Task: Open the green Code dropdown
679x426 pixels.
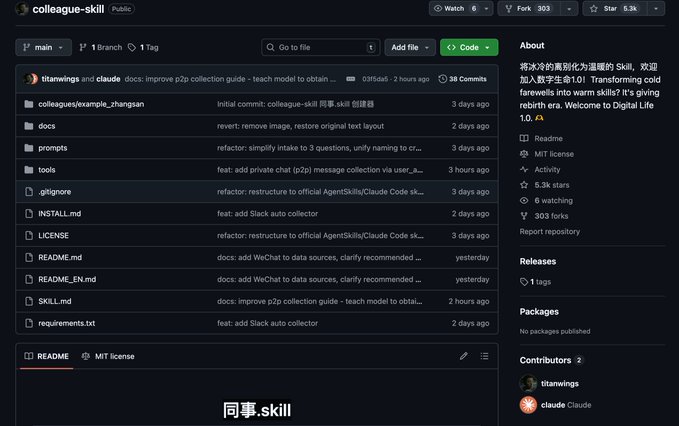Action: pos(467,47)
